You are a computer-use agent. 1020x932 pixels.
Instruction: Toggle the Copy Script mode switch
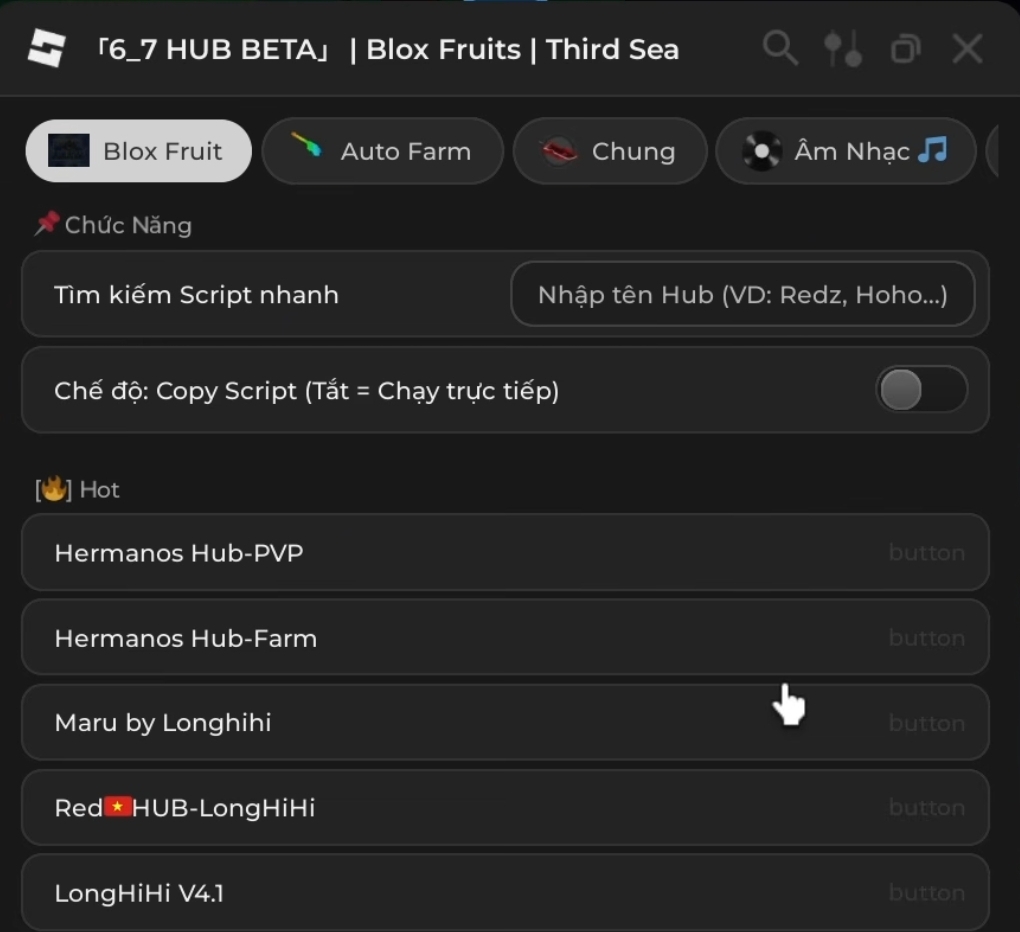tap(921, 390)
